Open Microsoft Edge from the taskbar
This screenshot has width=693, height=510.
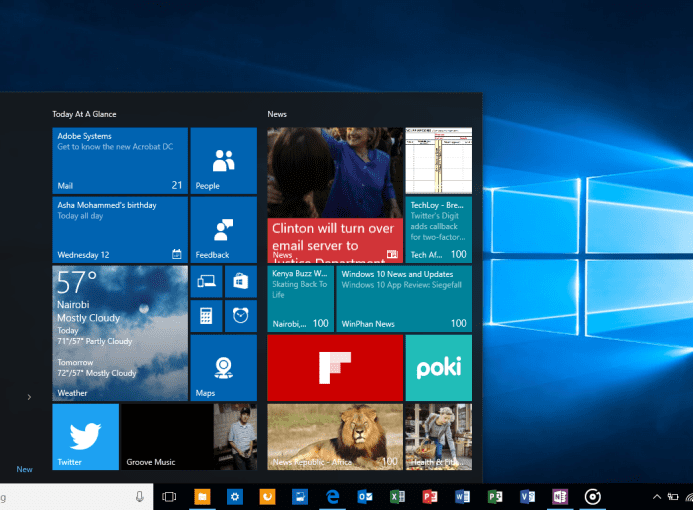point(332,497)
